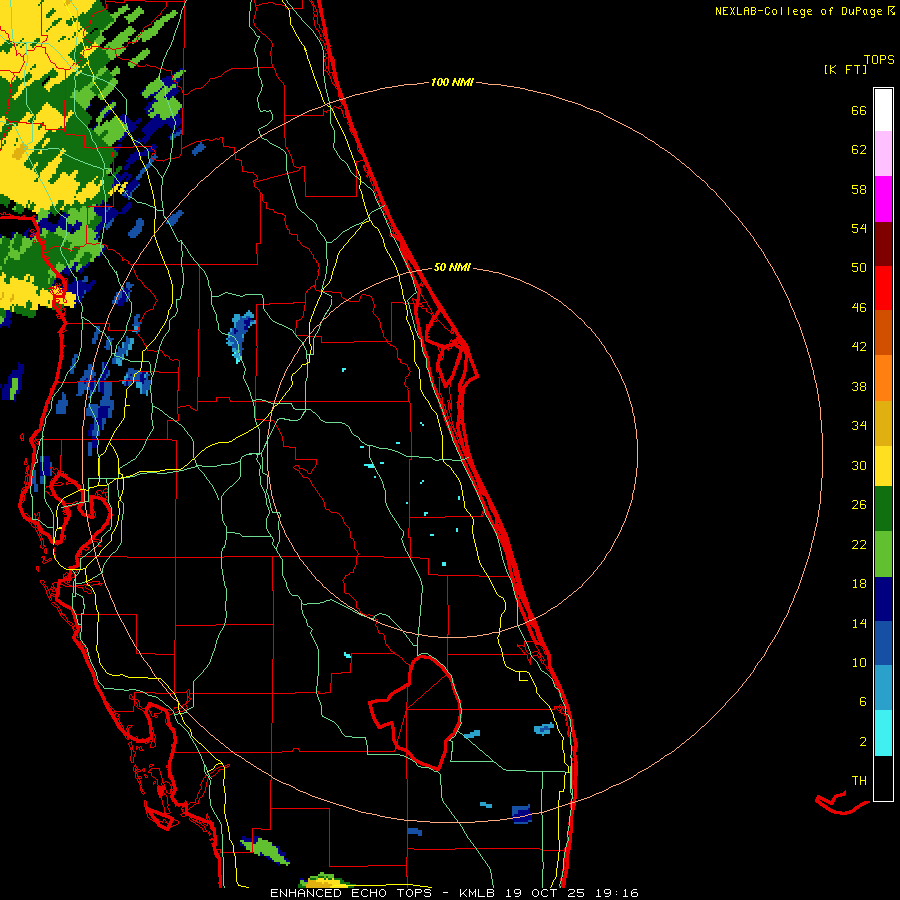
Task: Click the TH legend scale label
Action: [859, 781]
